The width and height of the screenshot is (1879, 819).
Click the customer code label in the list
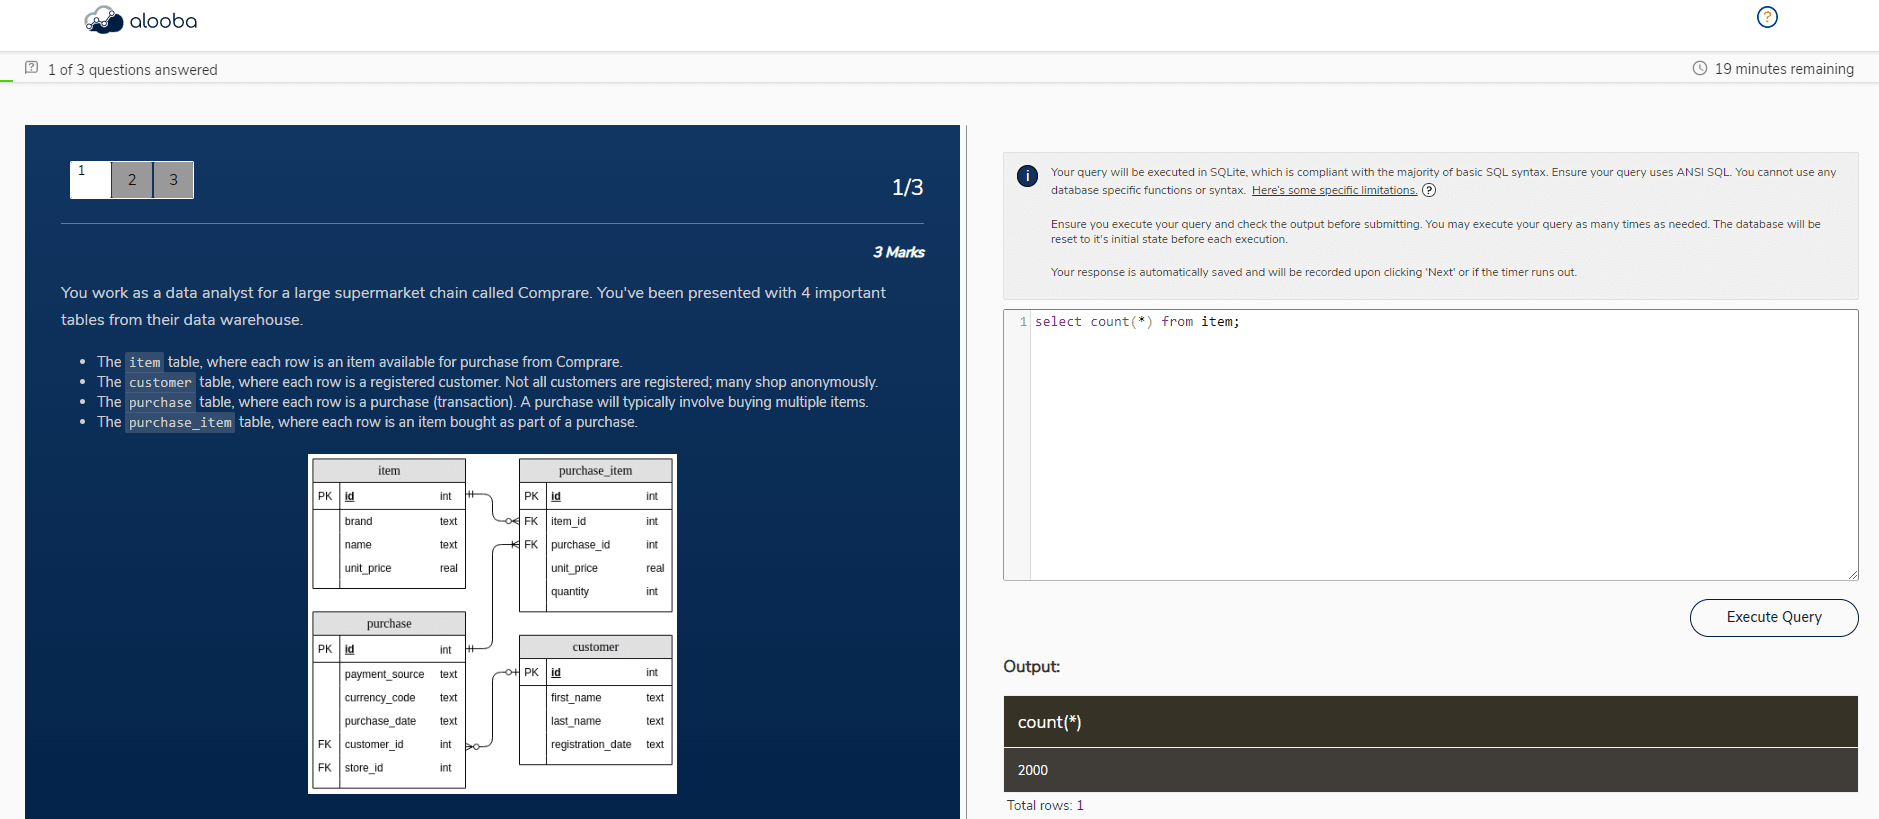[160, 383]
